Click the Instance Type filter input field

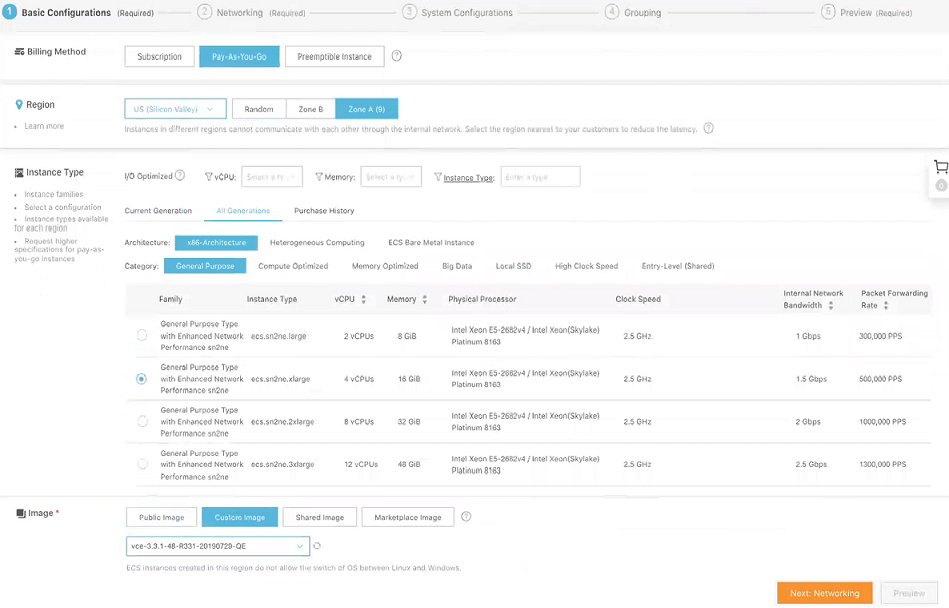540,177
